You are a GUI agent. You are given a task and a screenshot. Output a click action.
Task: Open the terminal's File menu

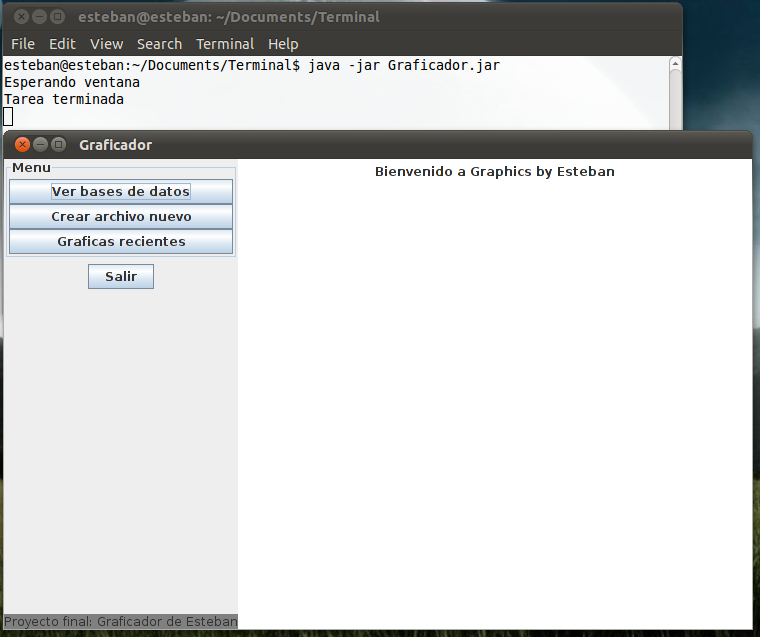point(23,44)
